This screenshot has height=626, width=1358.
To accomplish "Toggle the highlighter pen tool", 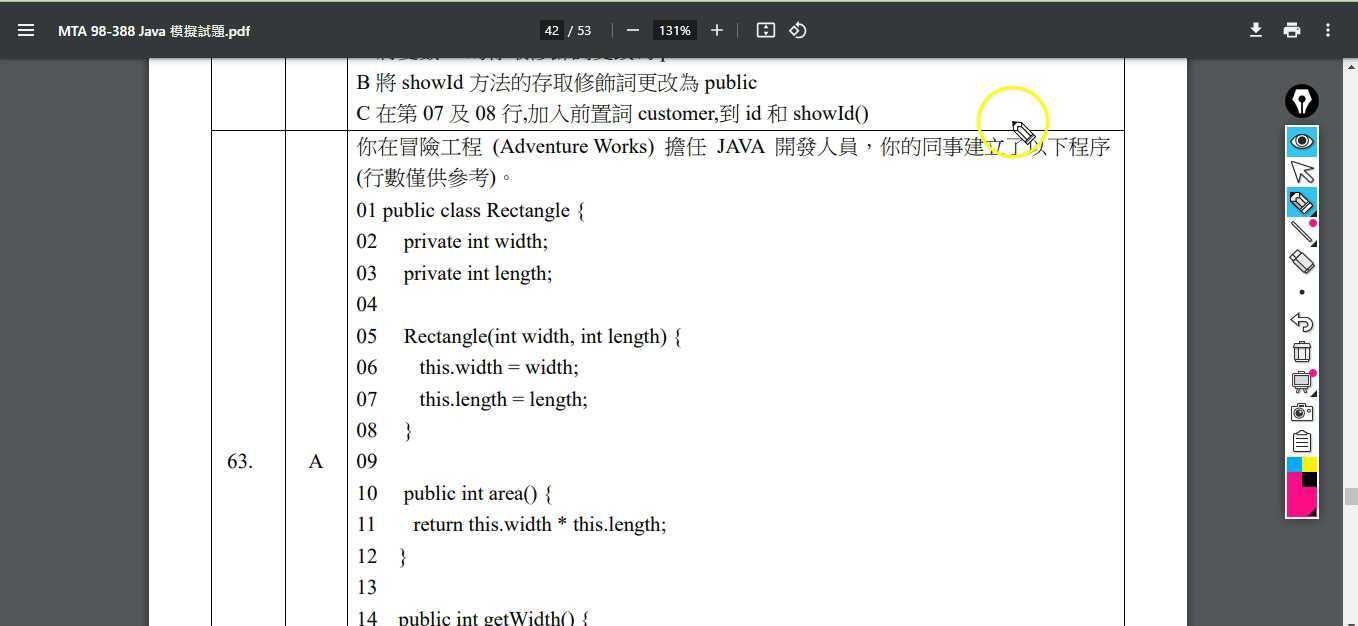I will pos(1301,202).
